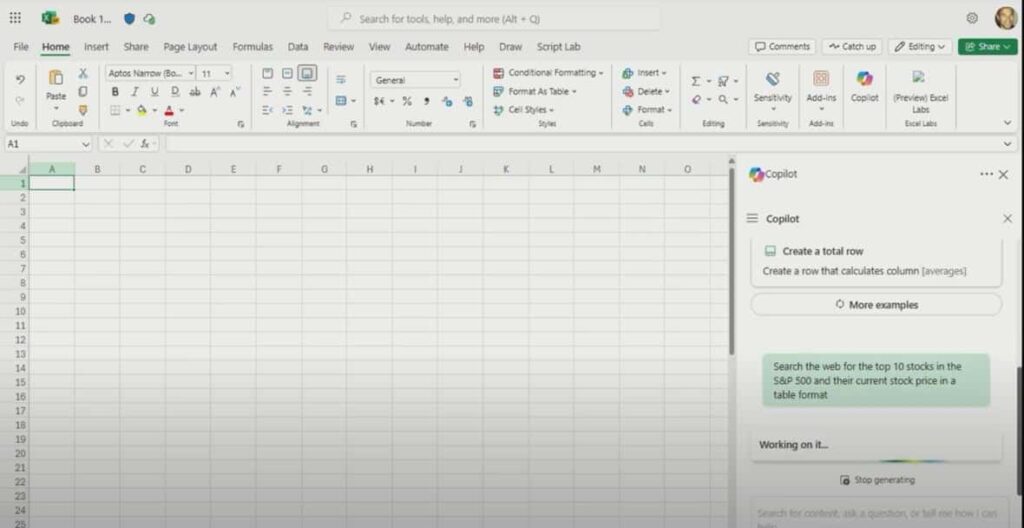Click the Comments button
The width and height of the screenshot is (1024, 528).
click(782, 46)
